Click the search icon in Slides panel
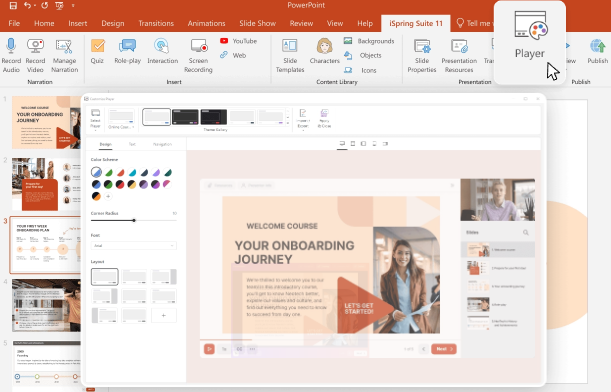 (x=526, y=233)
